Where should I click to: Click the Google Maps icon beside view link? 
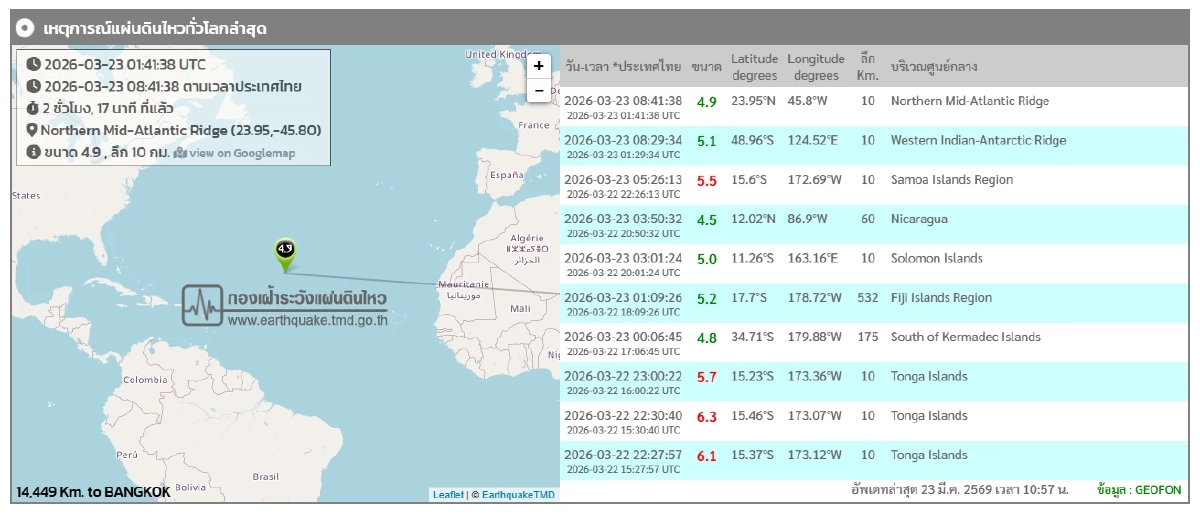(180, 153)
